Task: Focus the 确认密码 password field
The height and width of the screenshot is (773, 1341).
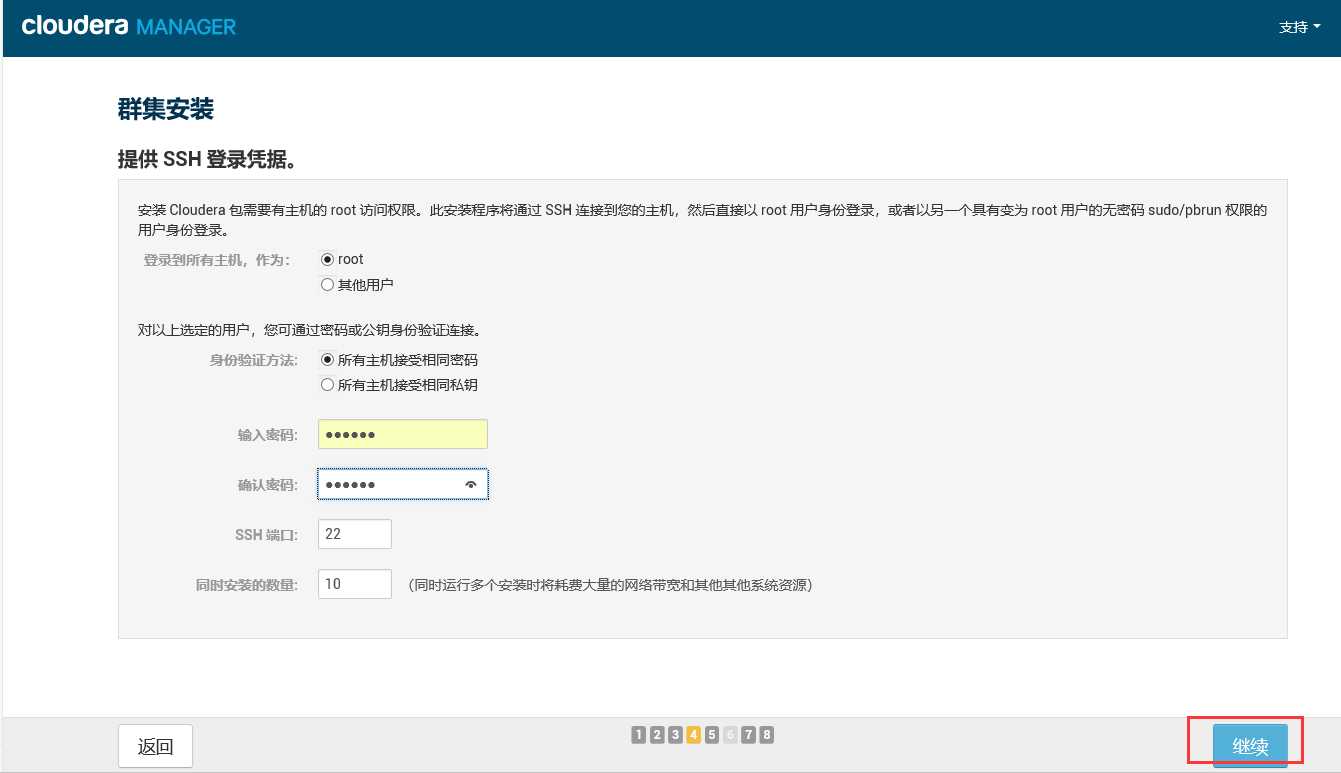Action: click(402, 484)
